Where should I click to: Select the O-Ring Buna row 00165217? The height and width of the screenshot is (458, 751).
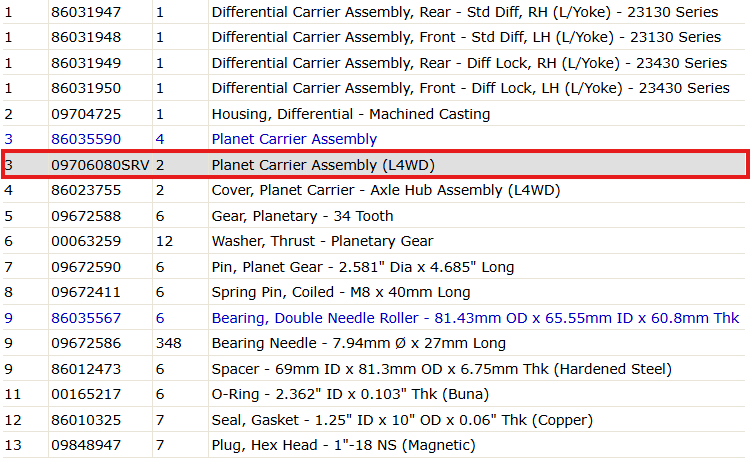374,394
